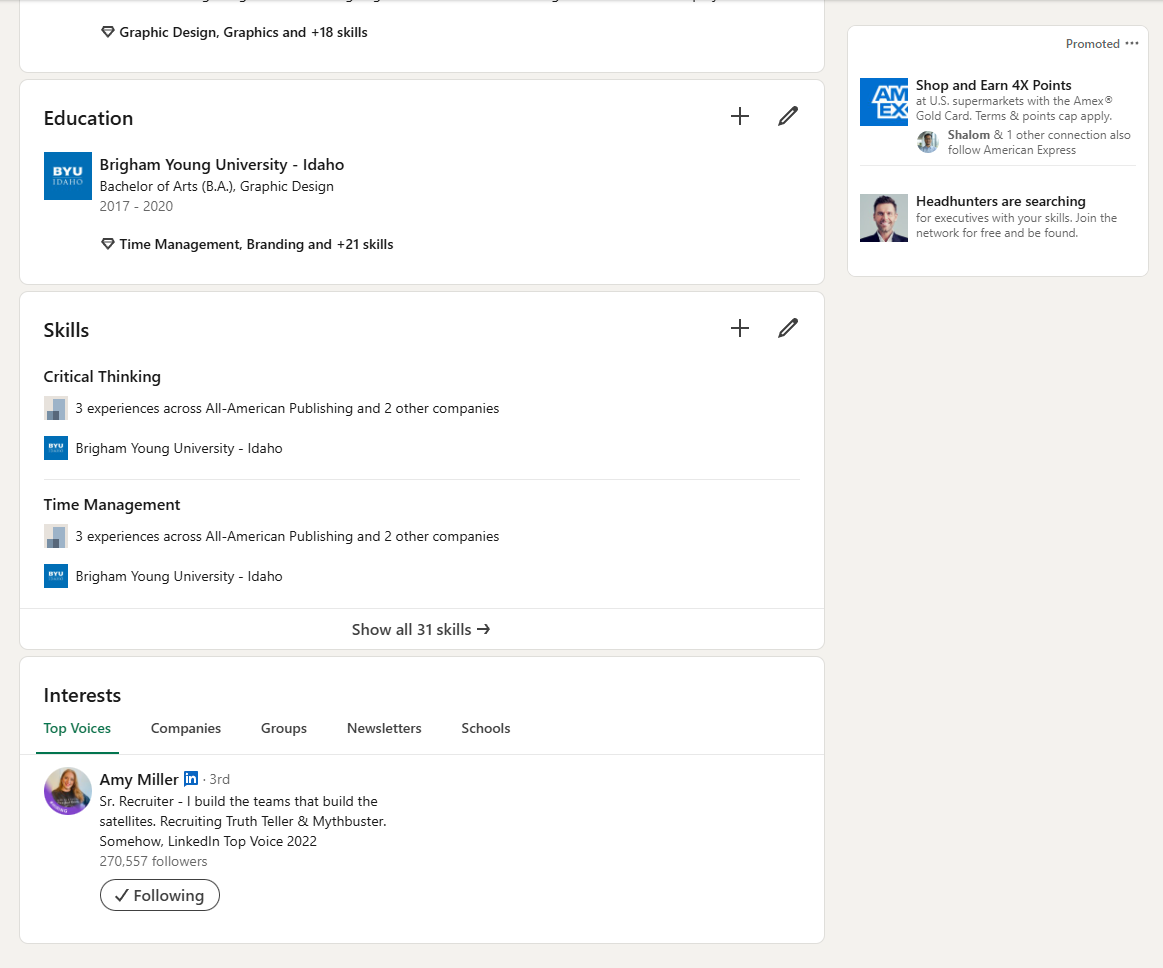Select the Schools interests tab
Image resolution: width=1163 pixels, height=968 pixels.
click(486, 728)
